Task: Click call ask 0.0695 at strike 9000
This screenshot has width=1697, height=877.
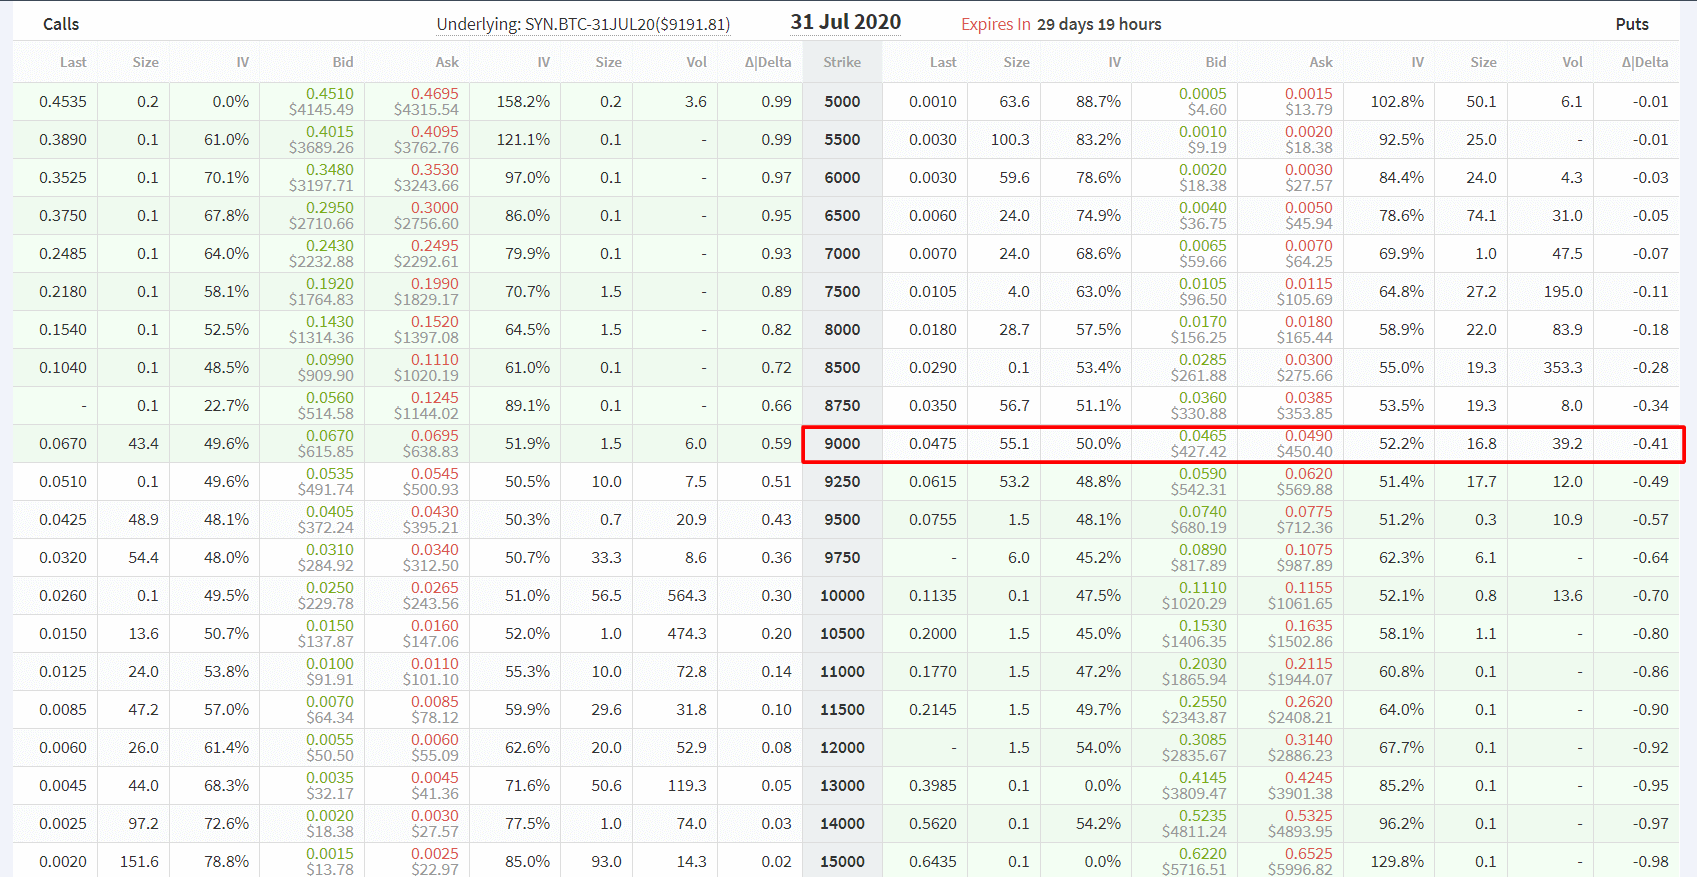Action: click(x=435, y=436)
